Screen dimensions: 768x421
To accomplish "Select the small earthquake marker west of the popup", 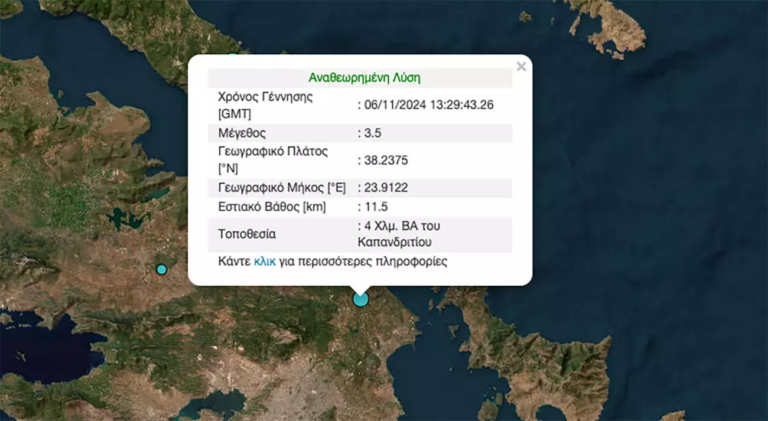I will point(161,269).
